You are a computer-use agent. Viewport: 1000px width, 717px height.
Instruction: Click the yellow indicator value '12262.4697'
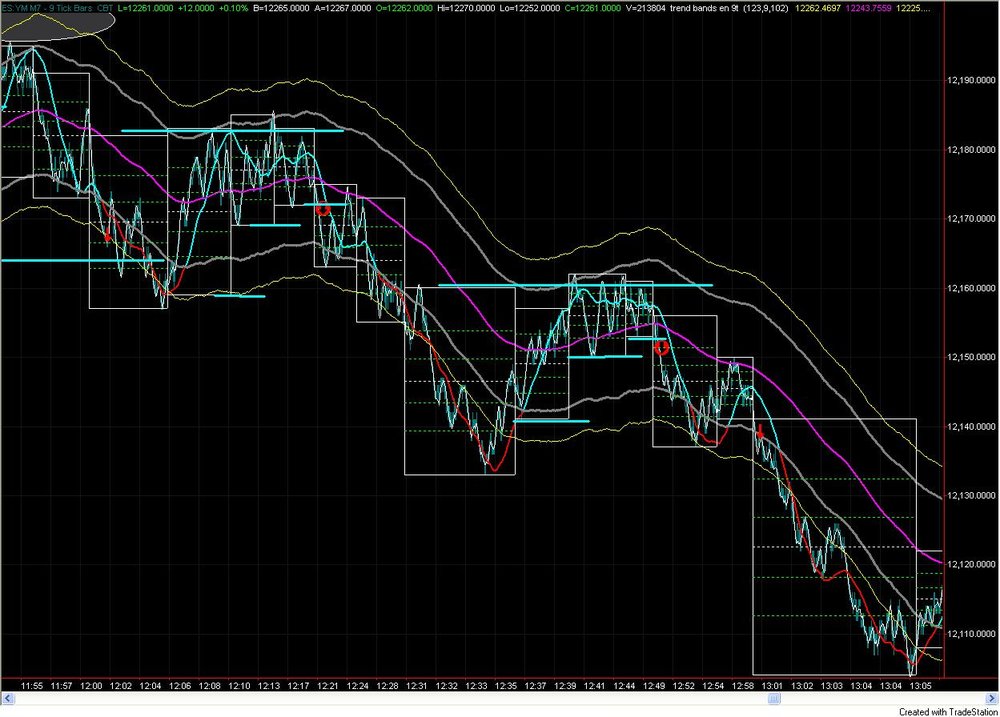pos(818,8)
